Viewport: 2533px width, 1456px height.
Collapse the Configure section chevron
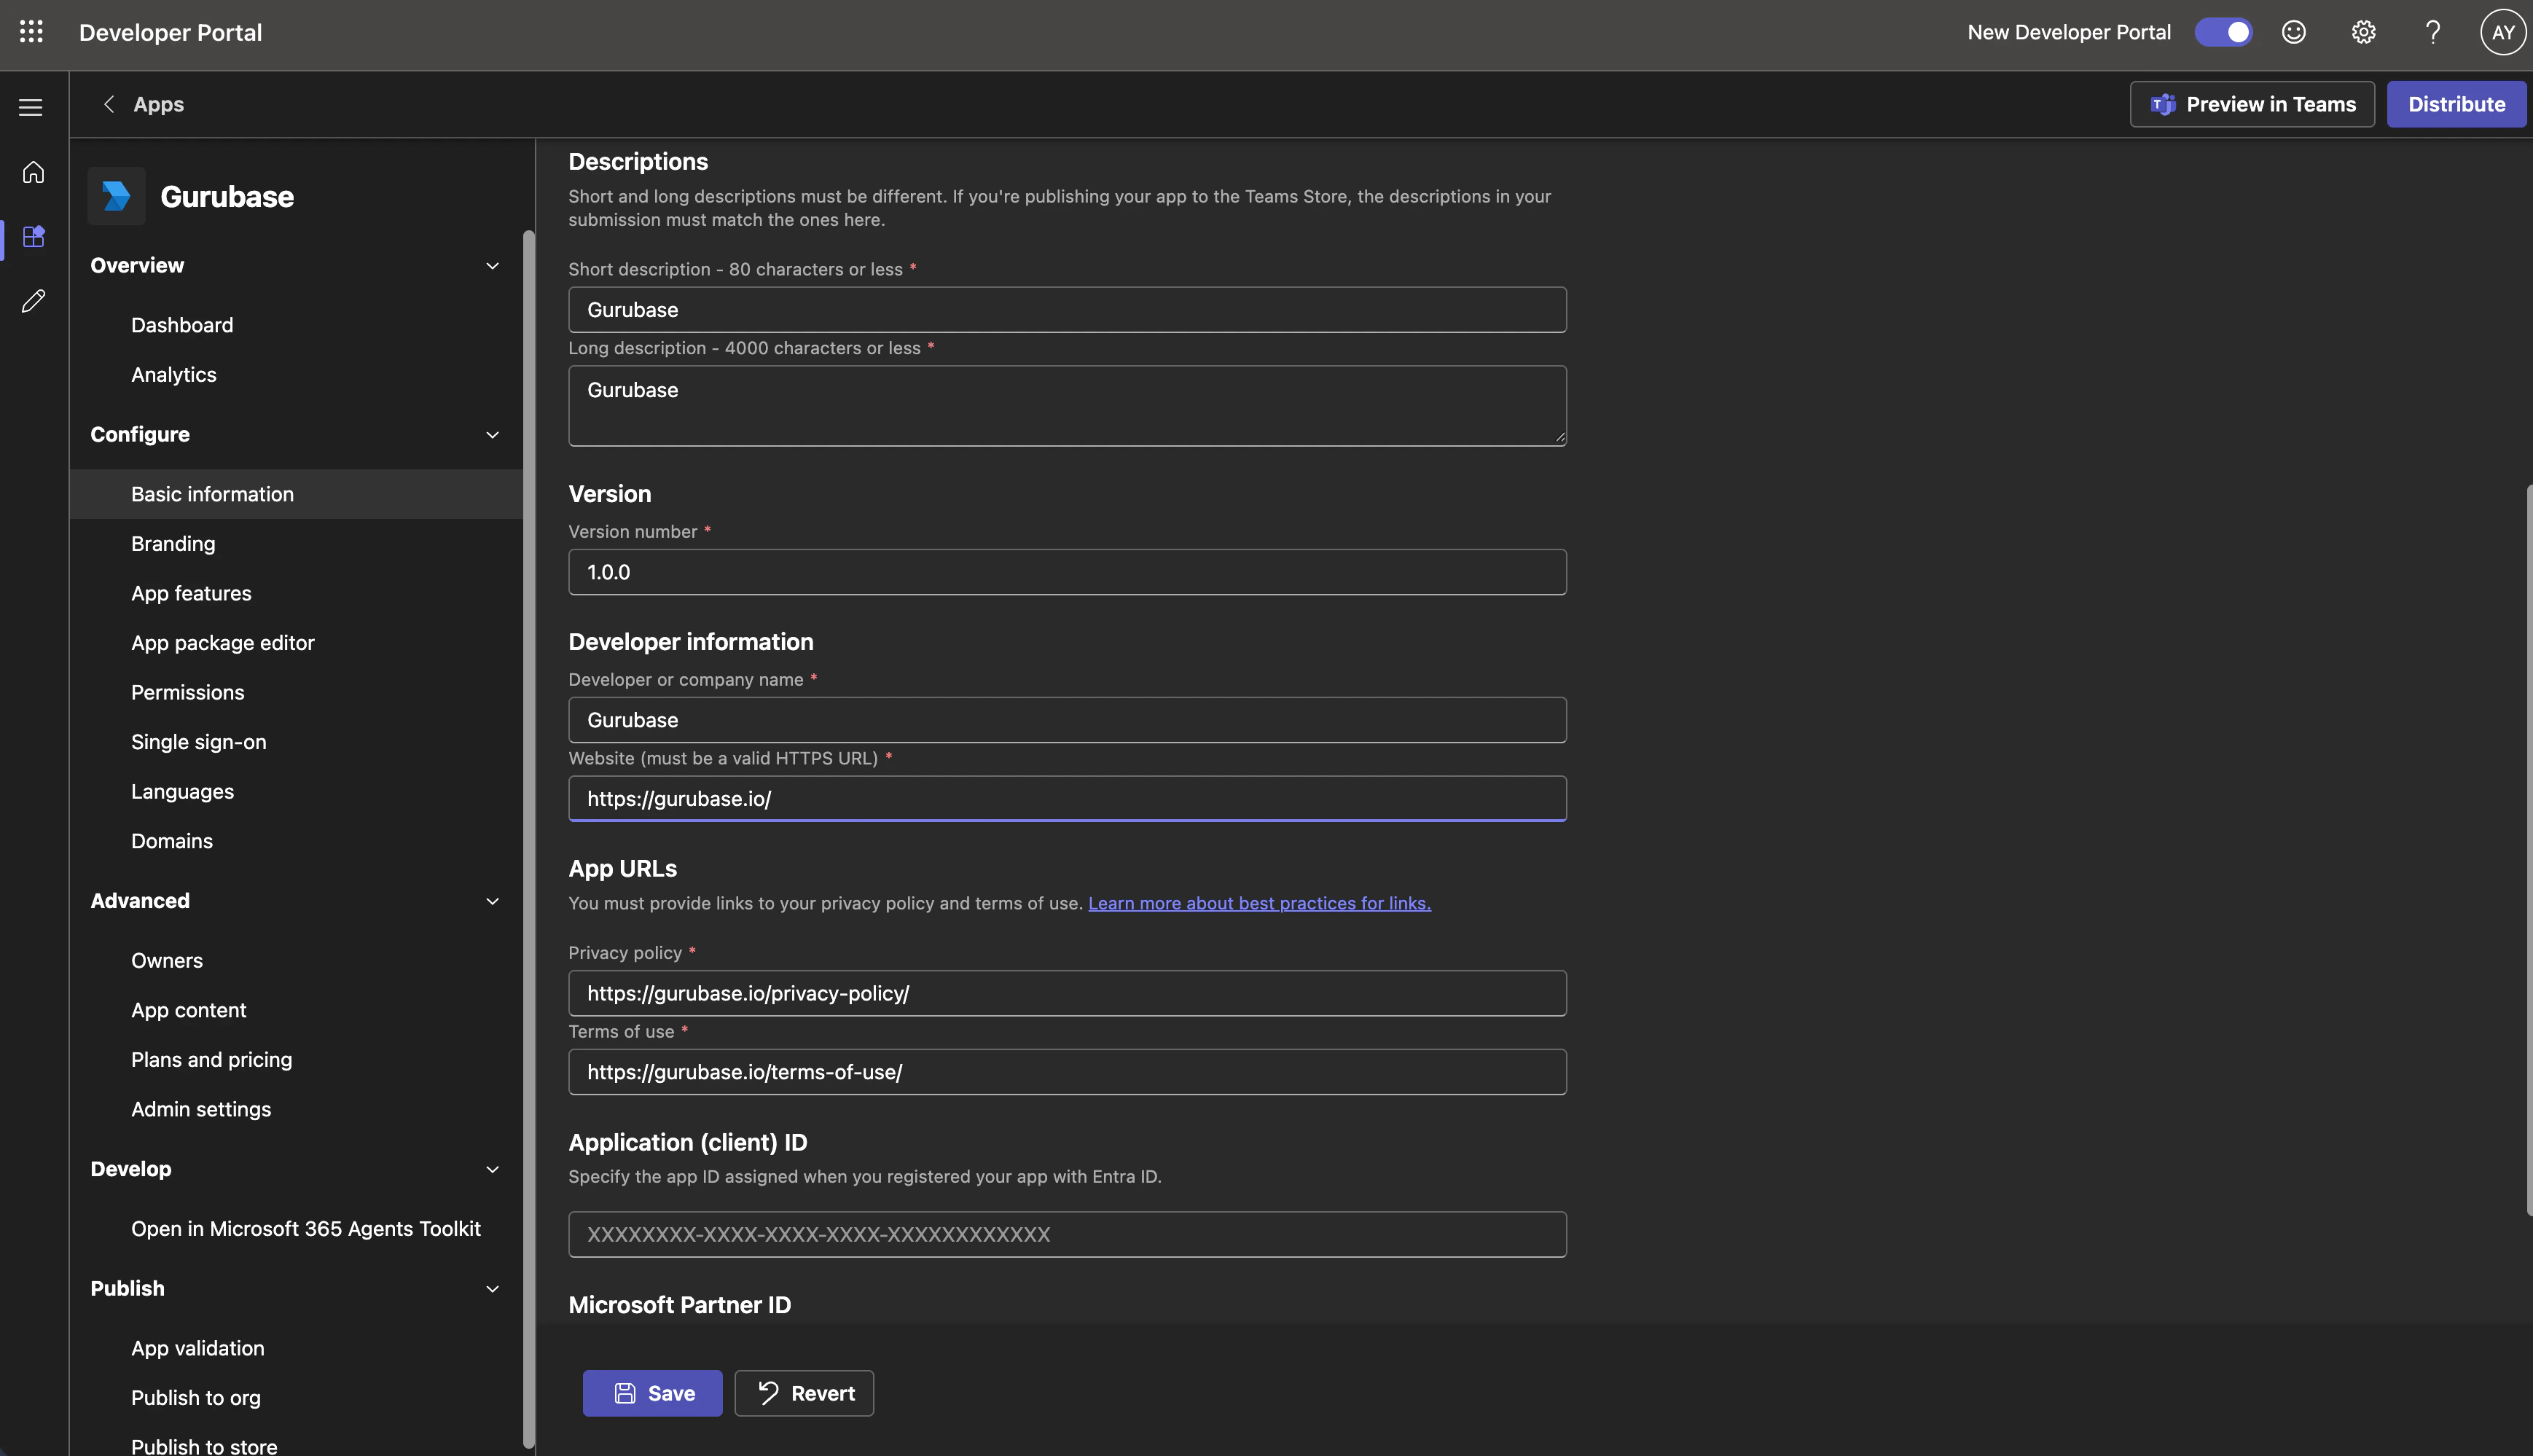click(x=492, y=434)
